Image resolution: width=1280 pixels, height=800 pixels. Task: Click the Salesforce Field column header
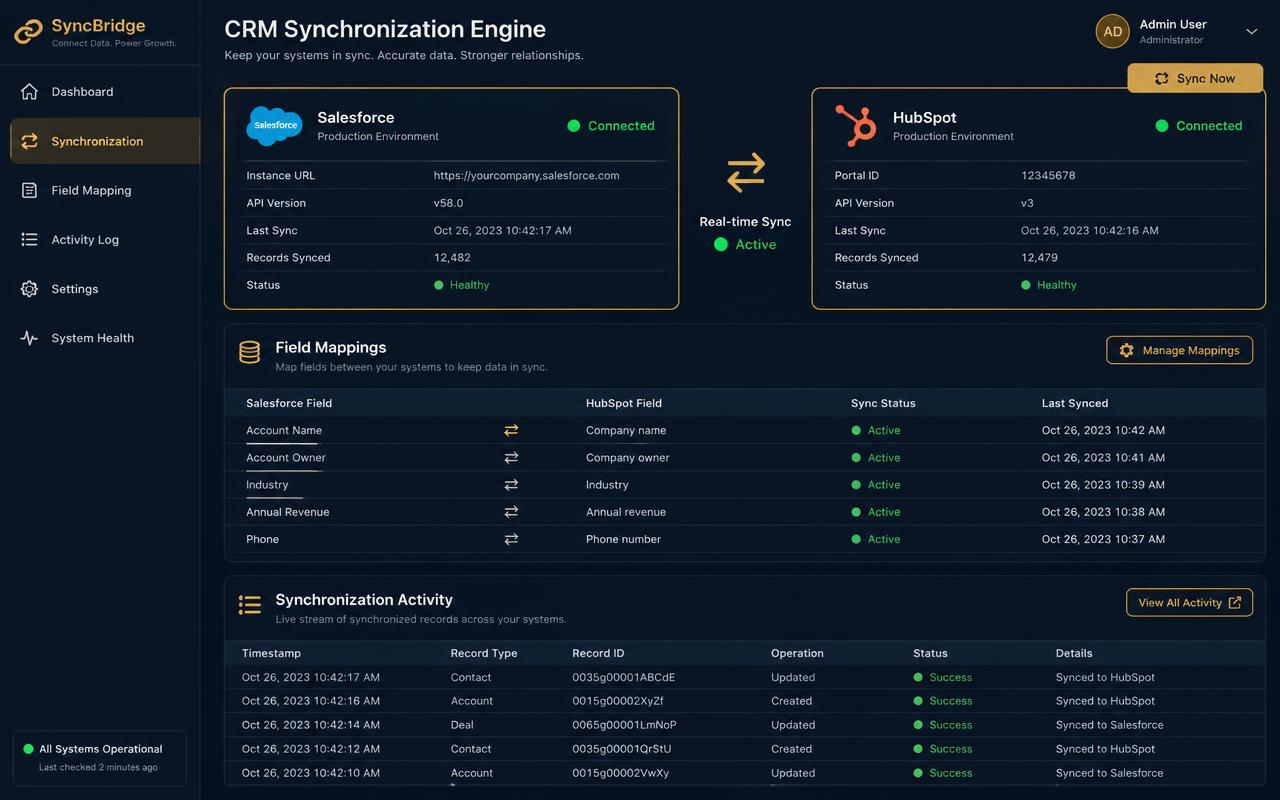click(x=289, y=403)
